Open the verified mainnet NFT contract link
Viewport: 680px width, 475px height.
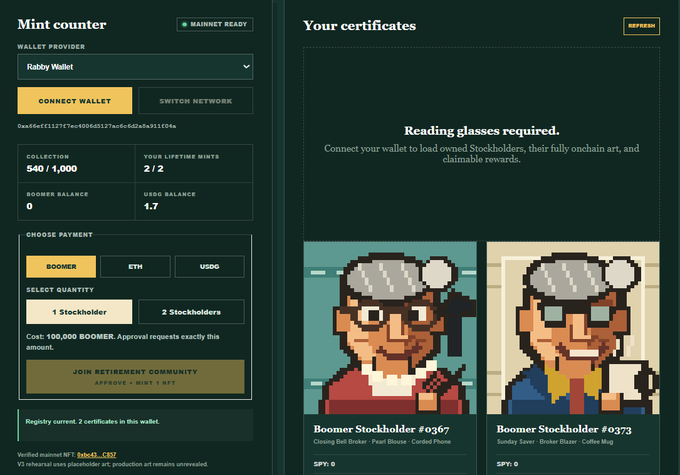pyautogui.click(x=97, y=455)
